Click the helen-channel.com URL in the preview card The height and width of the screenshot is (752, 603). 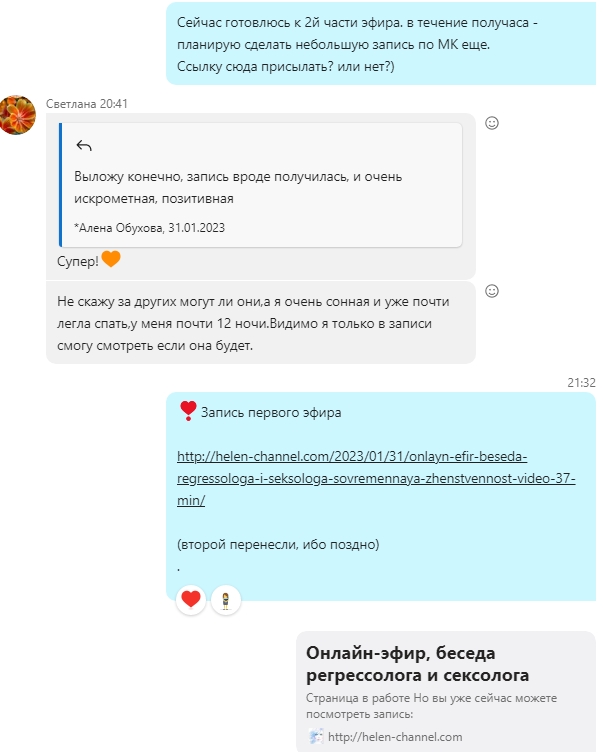[x=395, y=737]
